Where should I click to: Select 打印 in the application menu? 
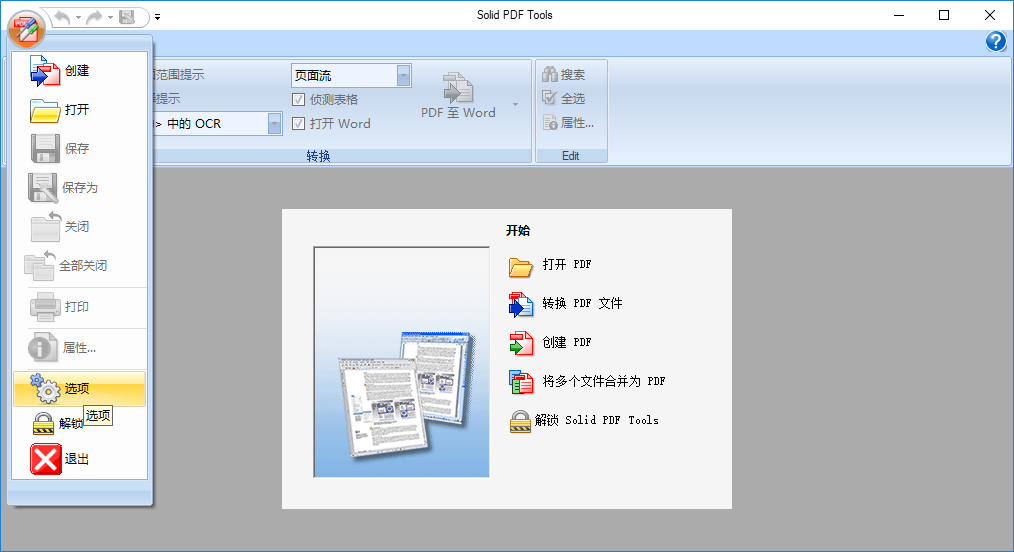80,307
